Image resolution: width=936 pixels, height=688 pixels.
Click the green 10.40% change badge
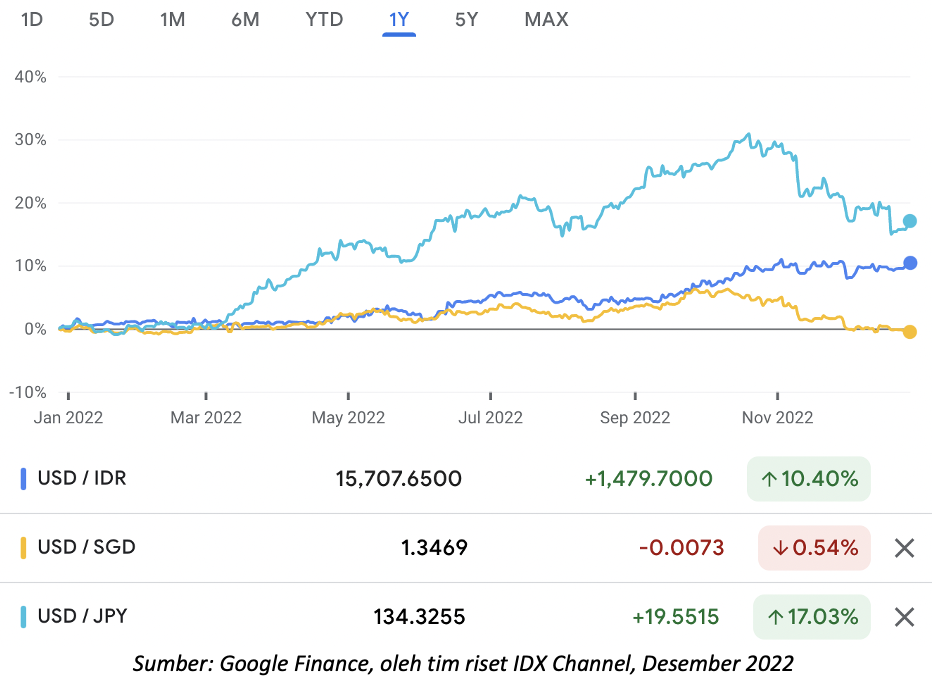tap(809, 479)
